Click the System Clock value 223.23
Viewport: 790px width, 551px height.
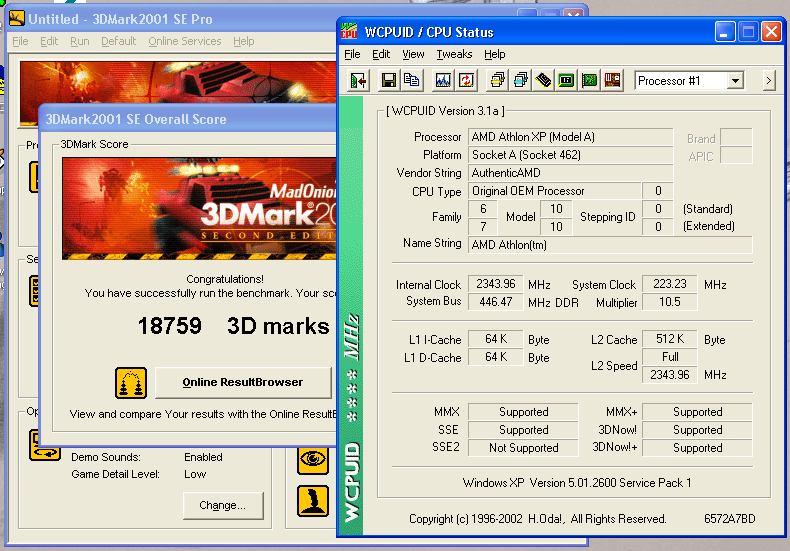(x=670, y=284)
